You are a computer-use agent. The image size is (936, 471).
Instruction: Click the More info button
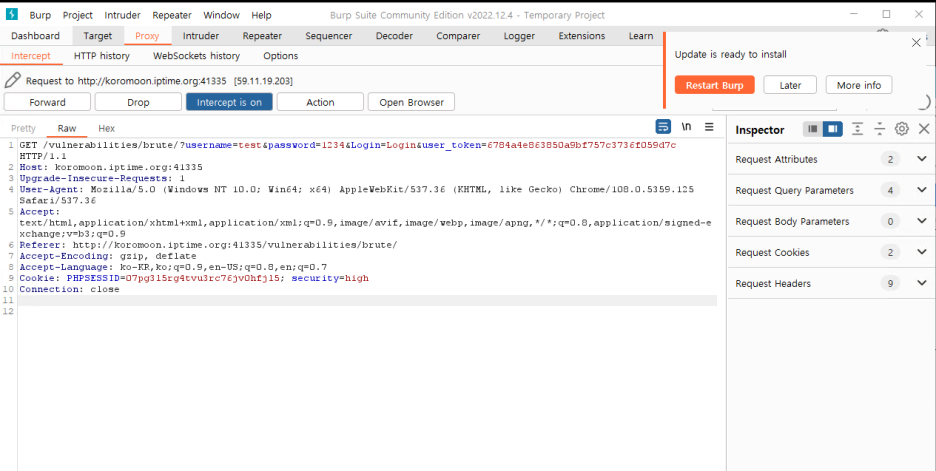(x=858, y=85)
